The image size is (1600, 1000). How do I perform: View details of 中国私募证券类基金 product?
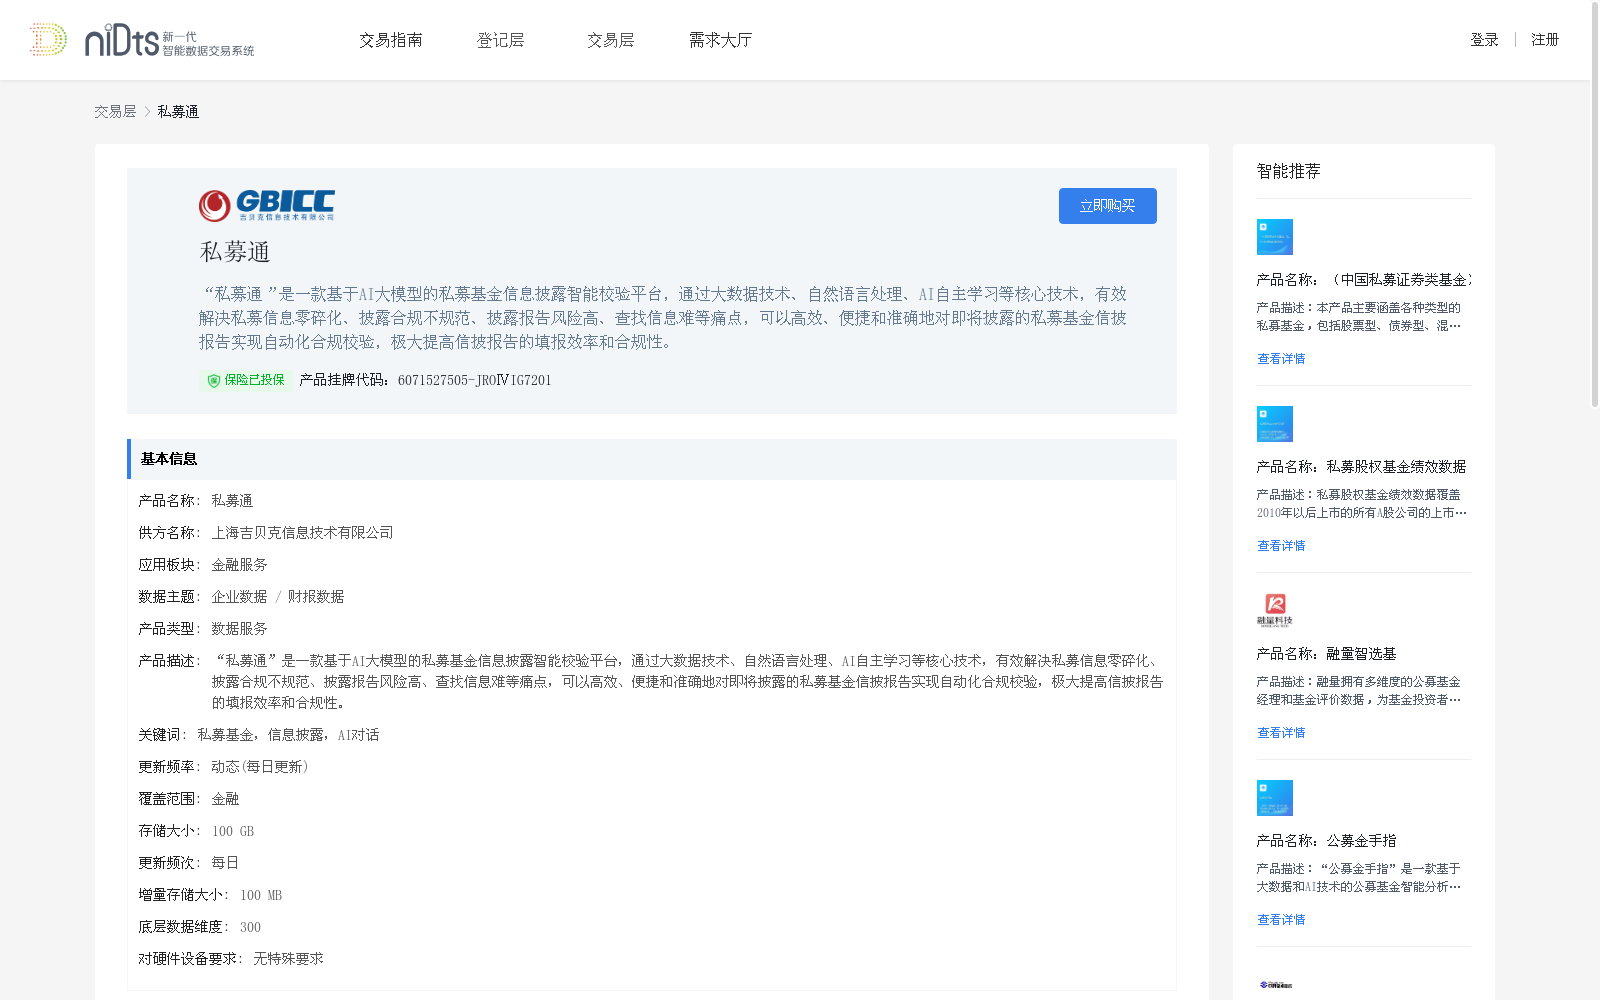[1281, 359]
